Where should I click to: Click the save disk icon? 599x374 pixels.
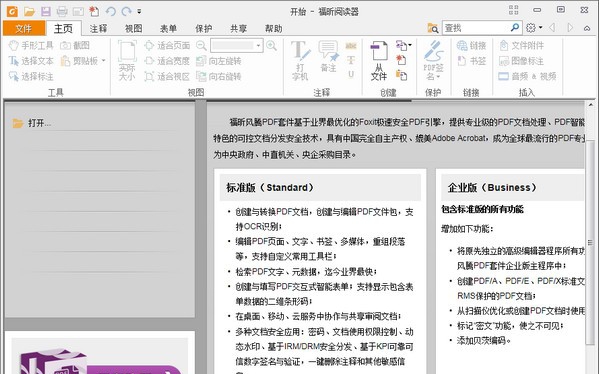point(46,11)
